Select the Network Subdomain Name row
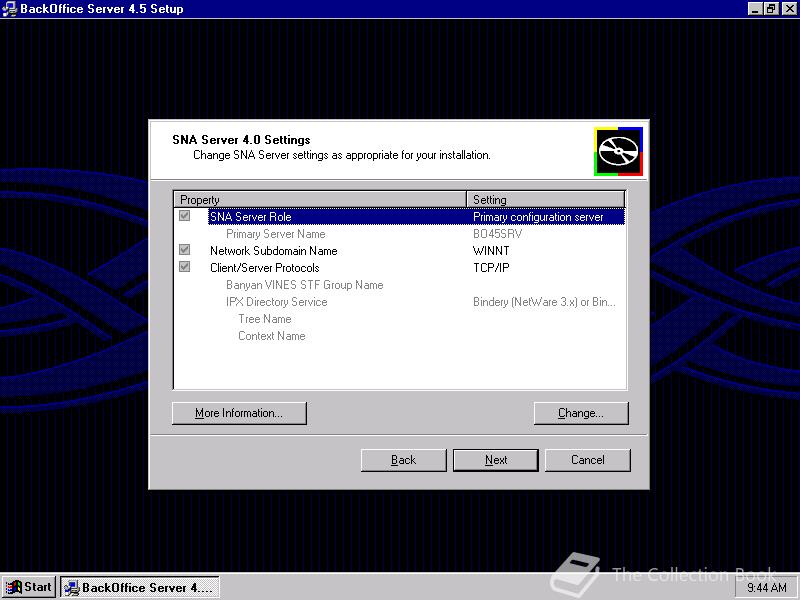The height and width of the screenshot is (600, 800). click(400, 251)
